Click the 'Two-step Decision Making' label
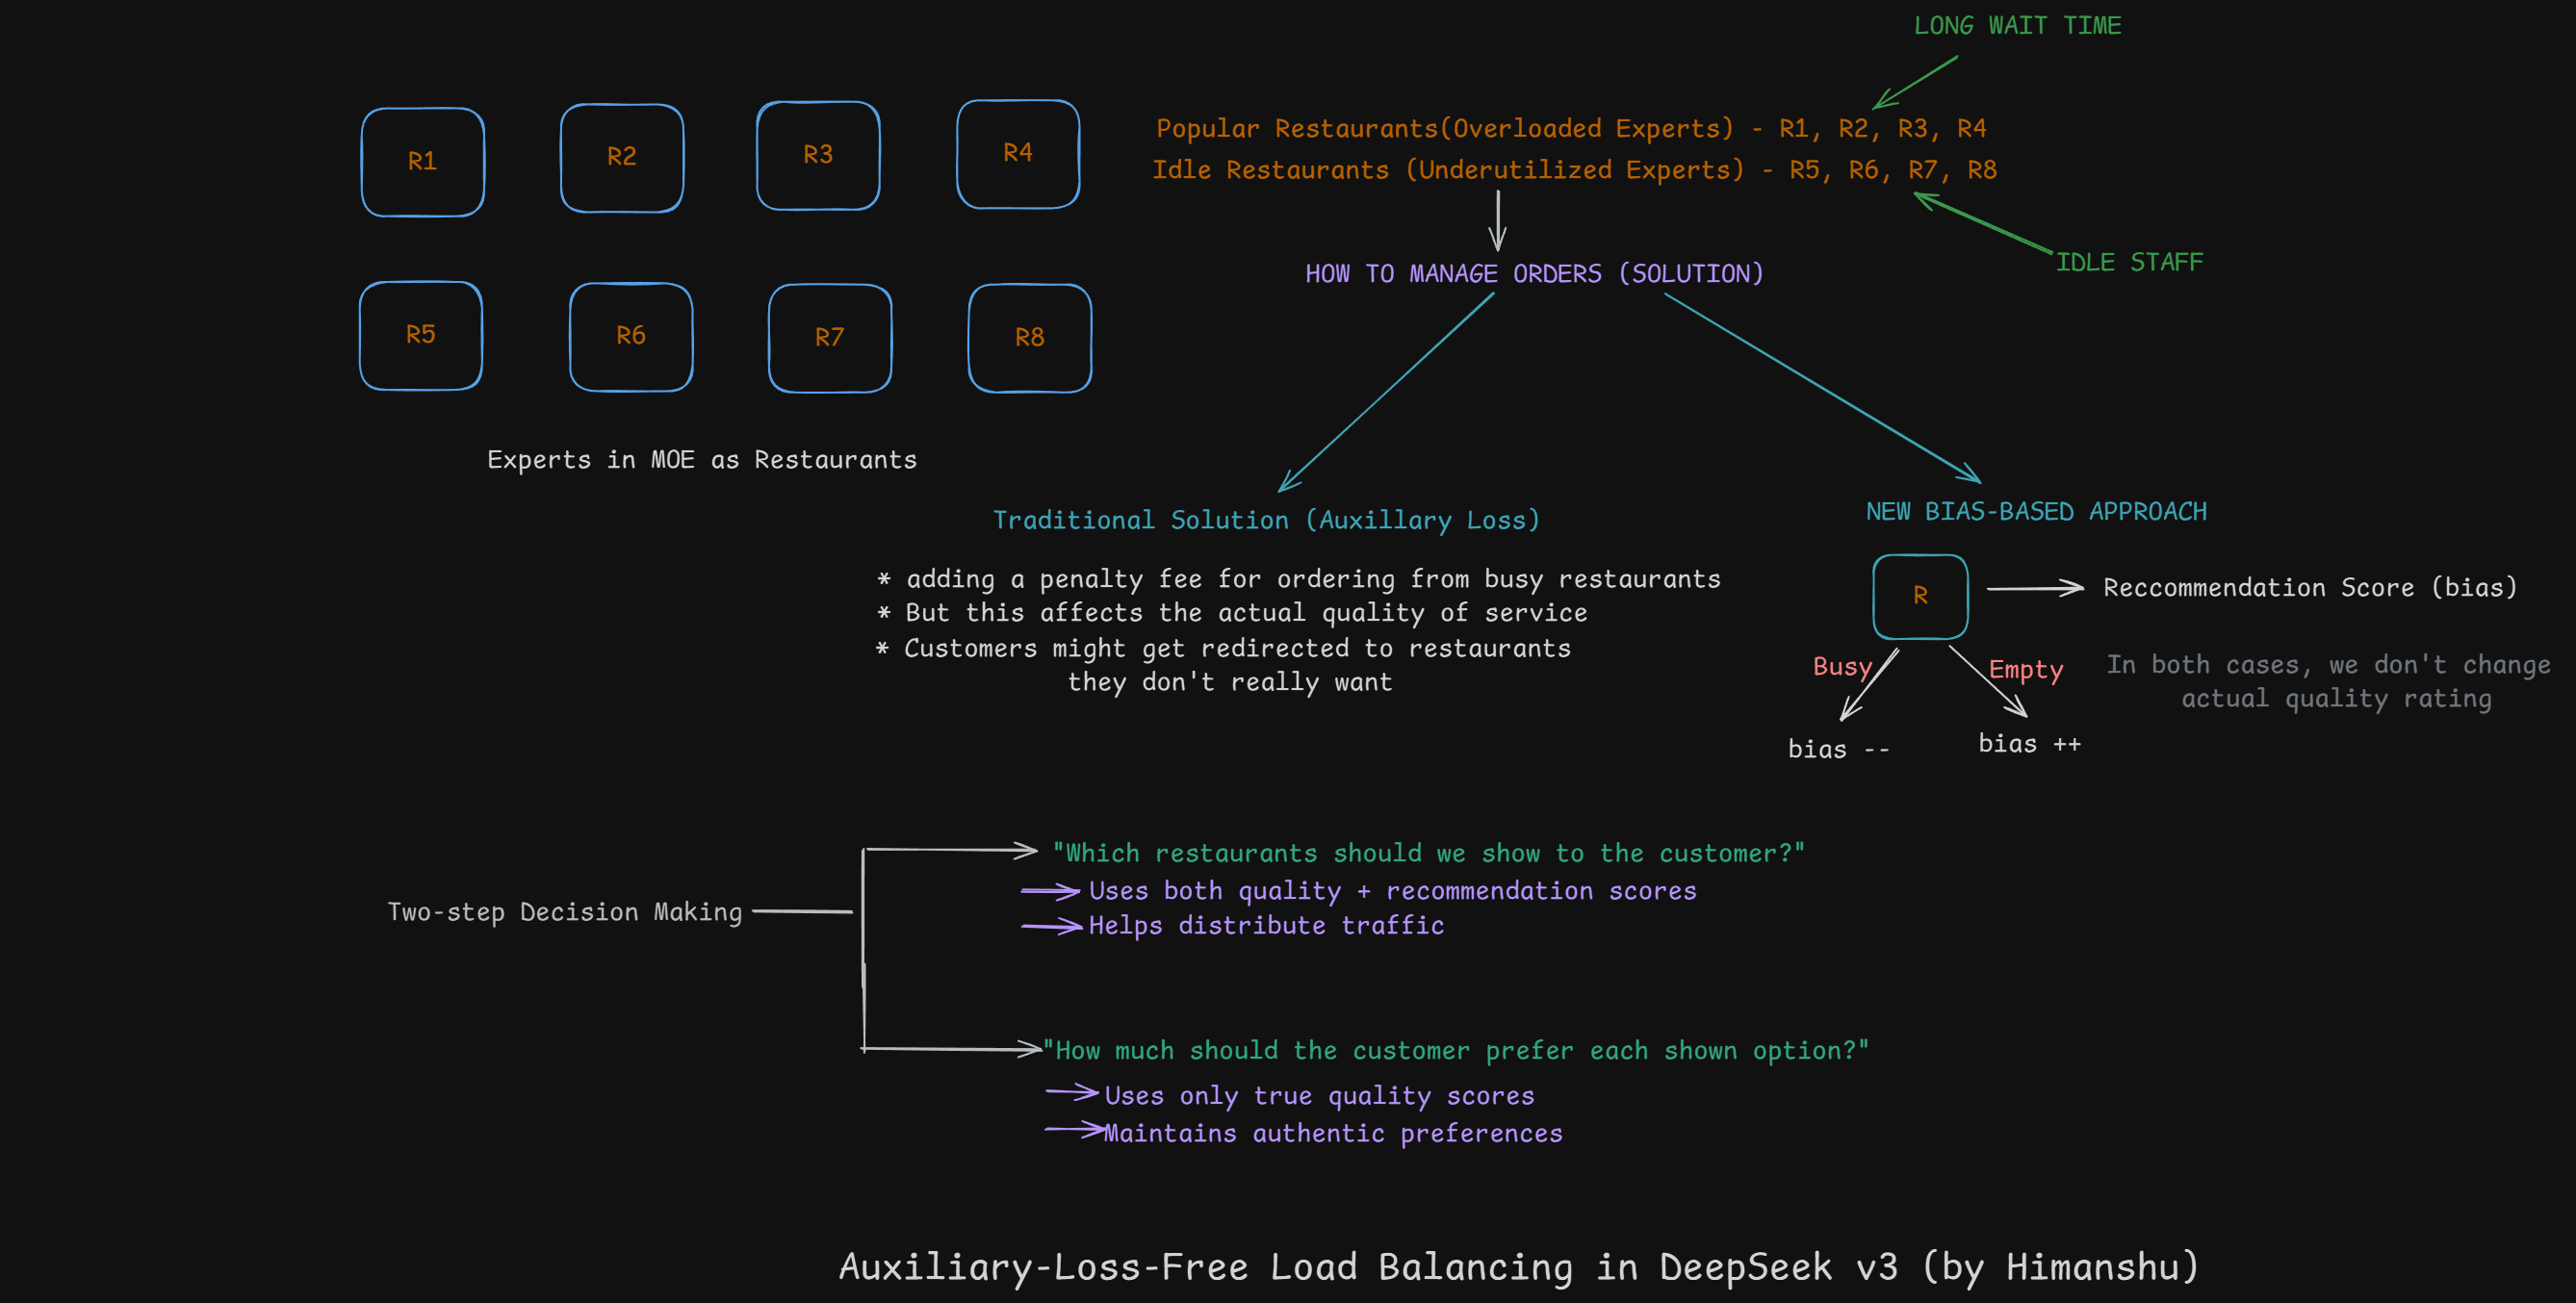Image resolution: width=2576 pixels, height=1303 pixels. [x=564, y=912]
